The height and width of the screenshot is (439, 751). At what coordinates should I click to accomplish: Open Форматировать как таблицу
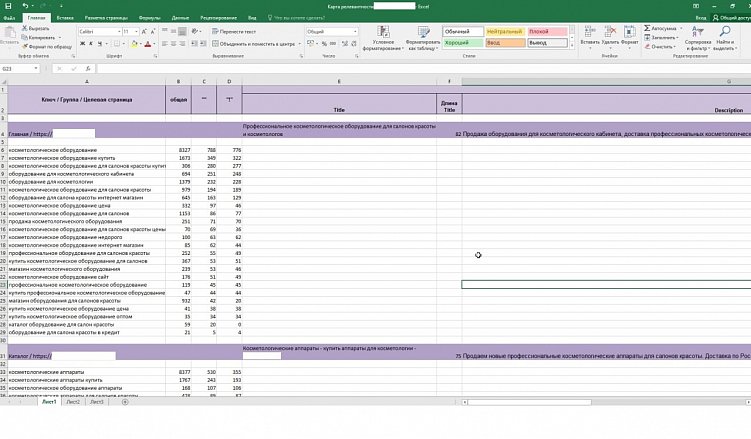(424, 39)
